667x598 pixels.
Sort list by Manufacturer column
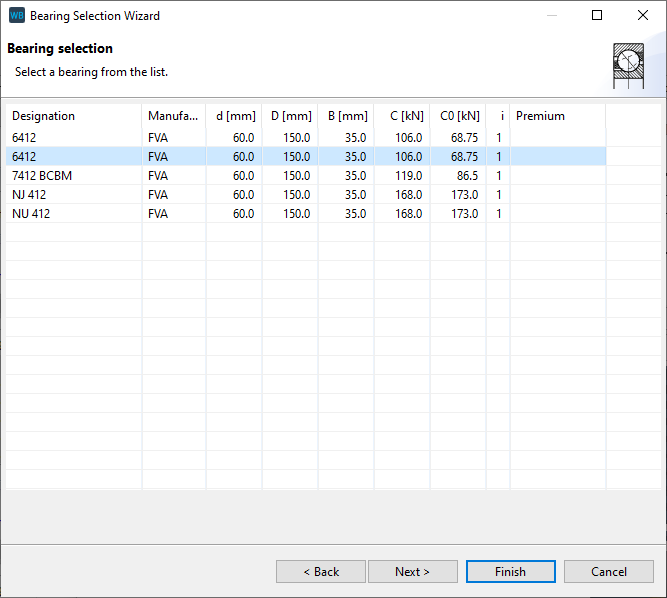pyautogui.click(x=173, y=116)
